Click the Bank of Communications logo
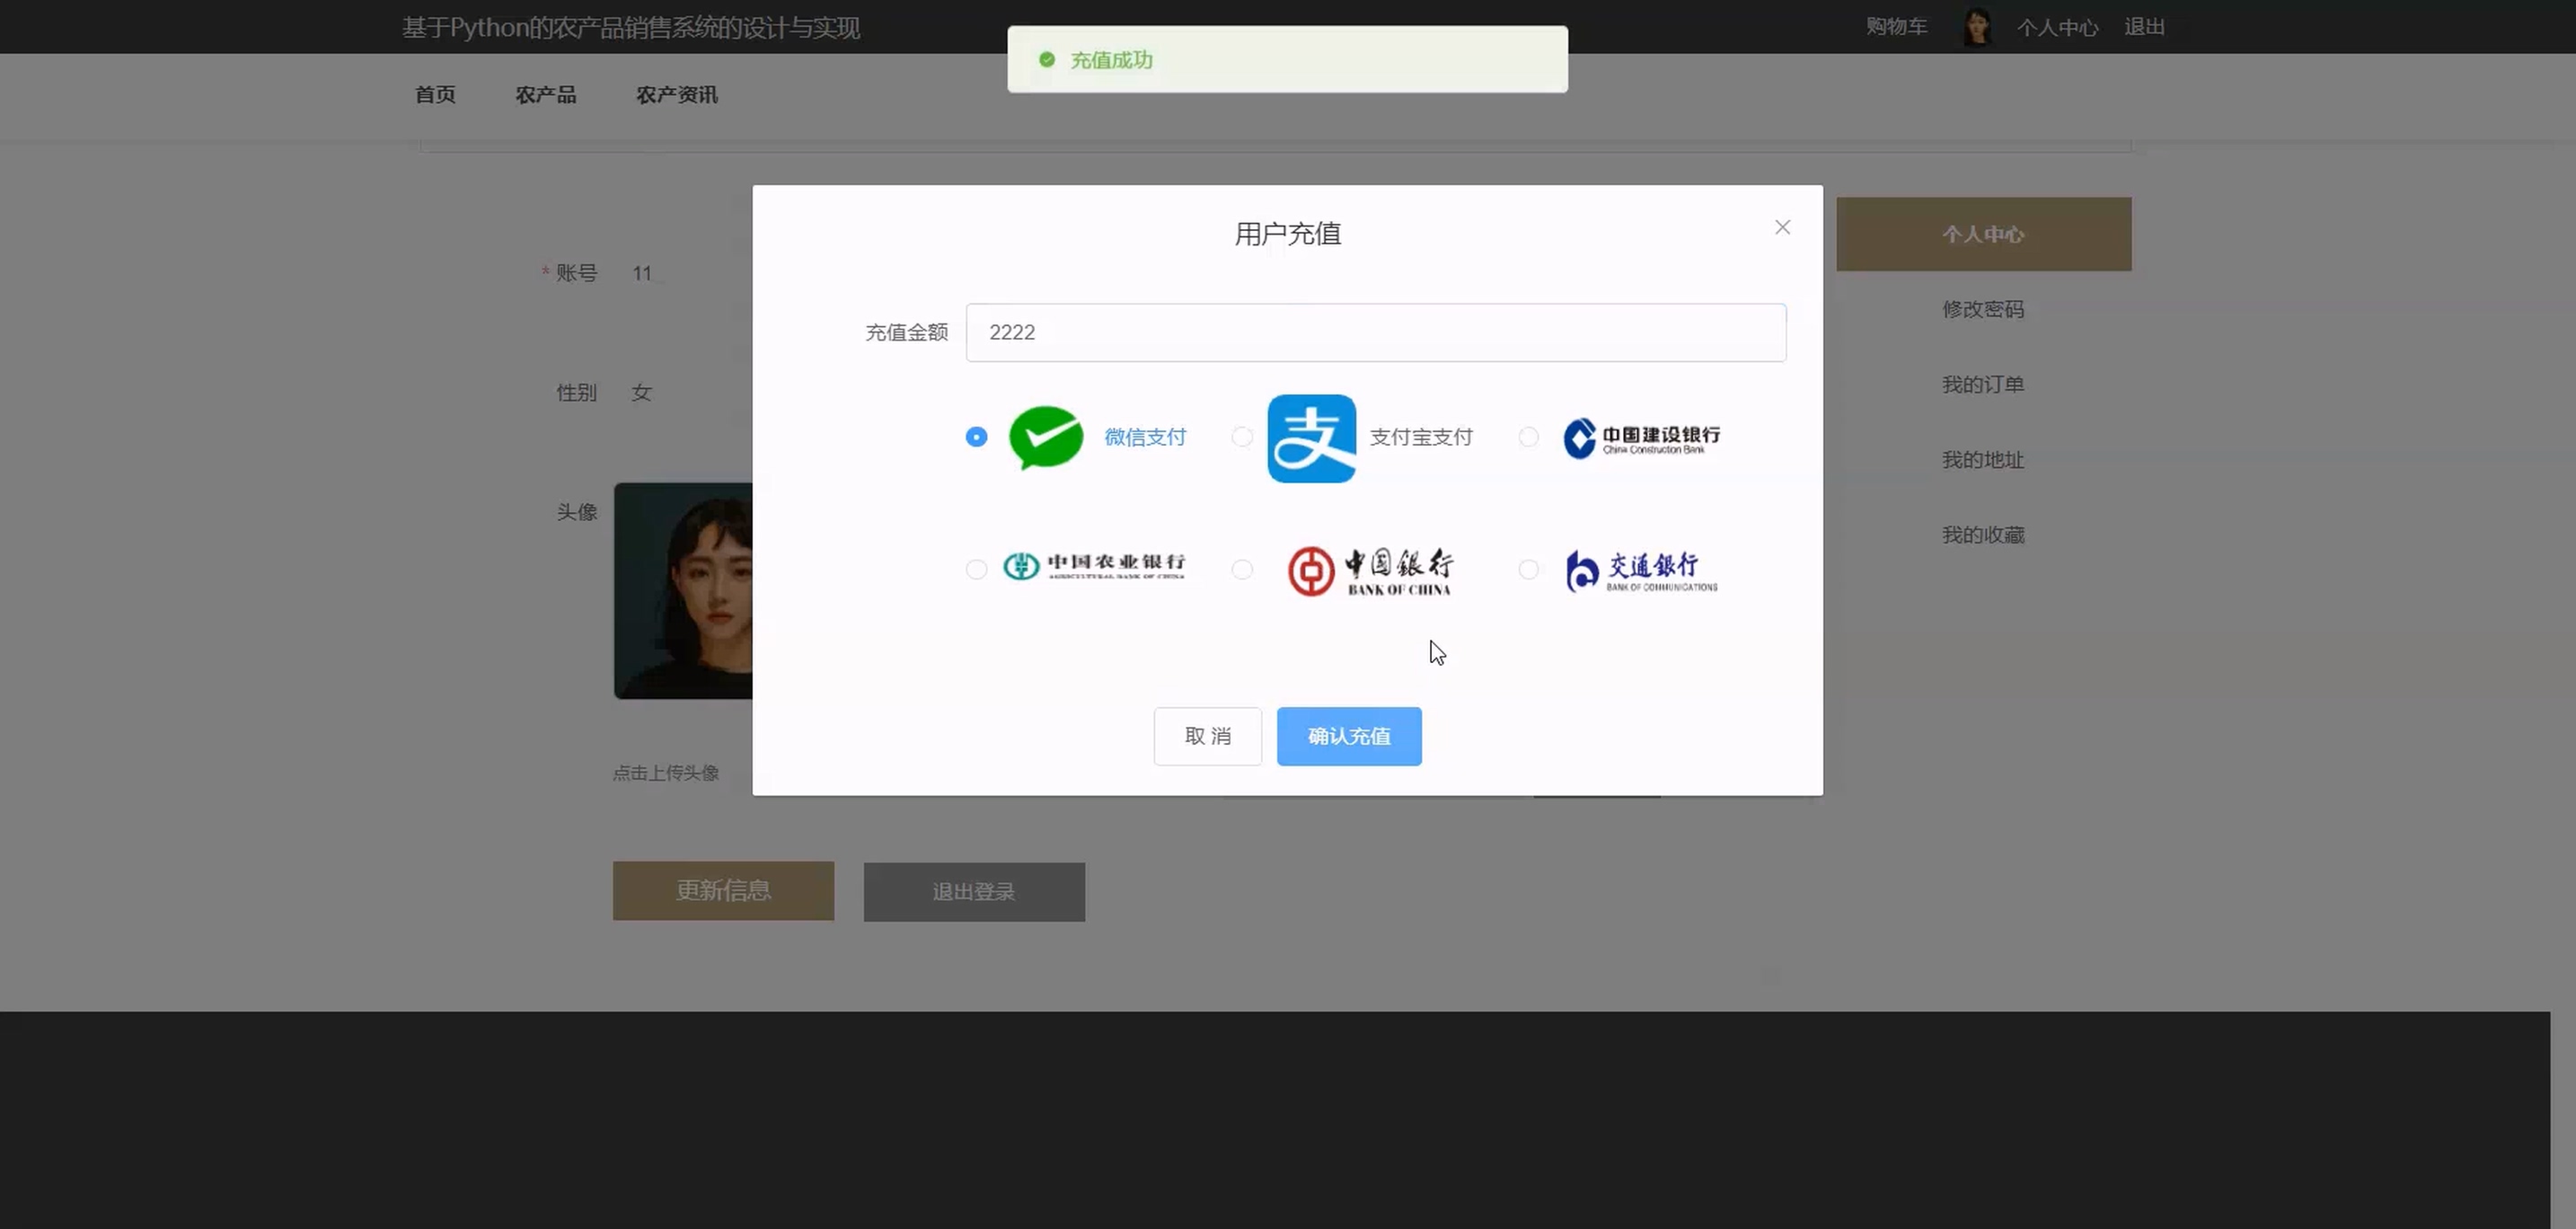The width and height of the screenshot is (2576, 1229). 1641,571
